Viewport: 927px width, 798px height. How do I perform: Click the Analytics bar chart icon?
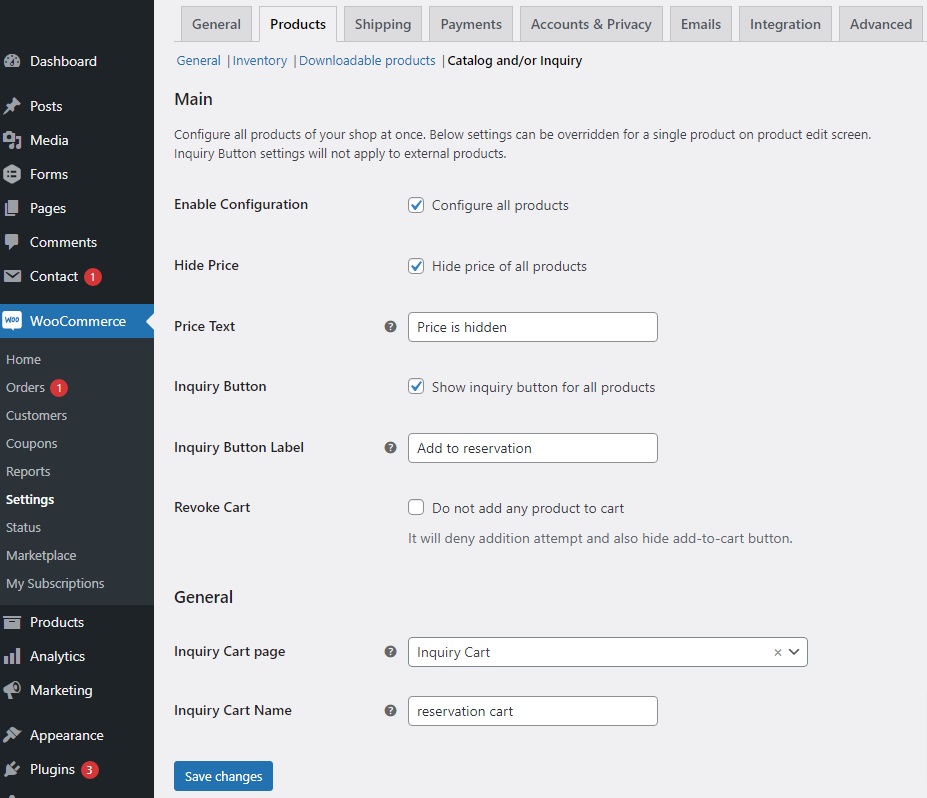point(12,656)
